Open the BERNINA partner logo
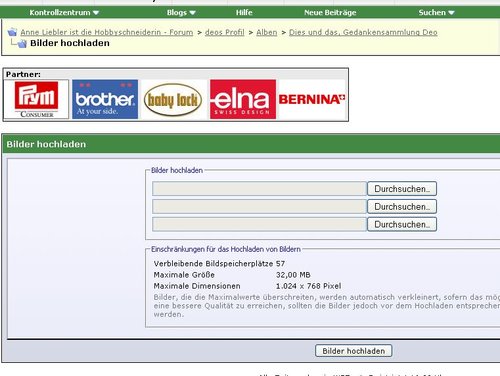The image size is (500, 376). pyautogui.click(x=312, y=99)
